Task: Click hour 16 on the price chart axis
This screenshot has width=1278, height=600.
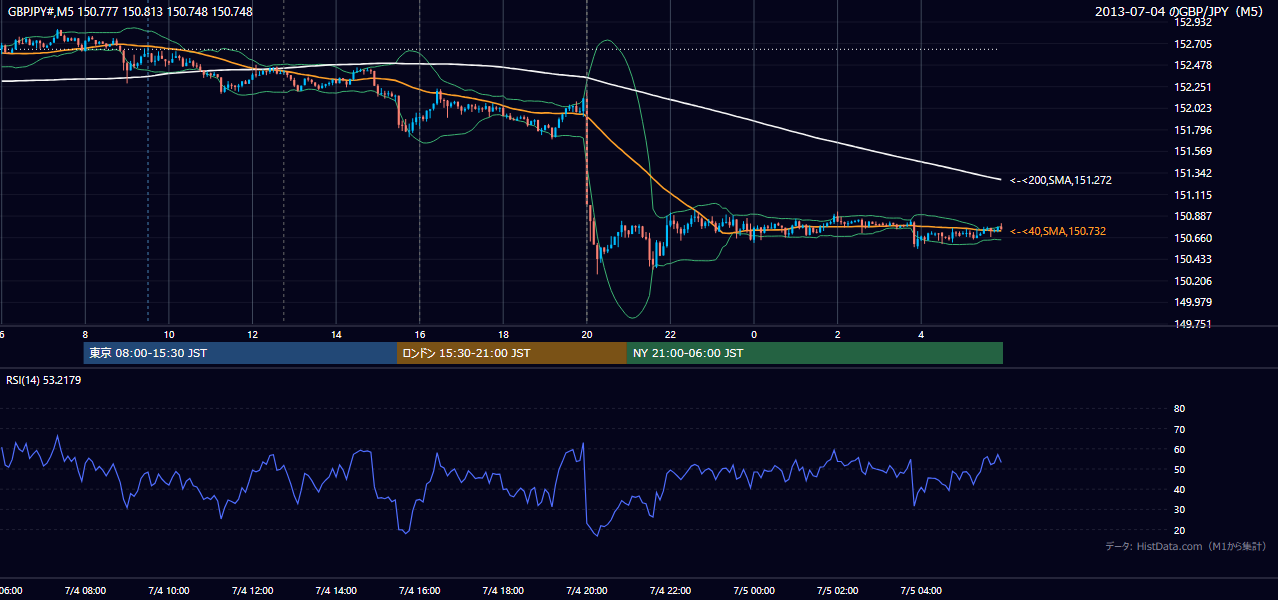Action: pyautogui.click(x=420, y=335)
